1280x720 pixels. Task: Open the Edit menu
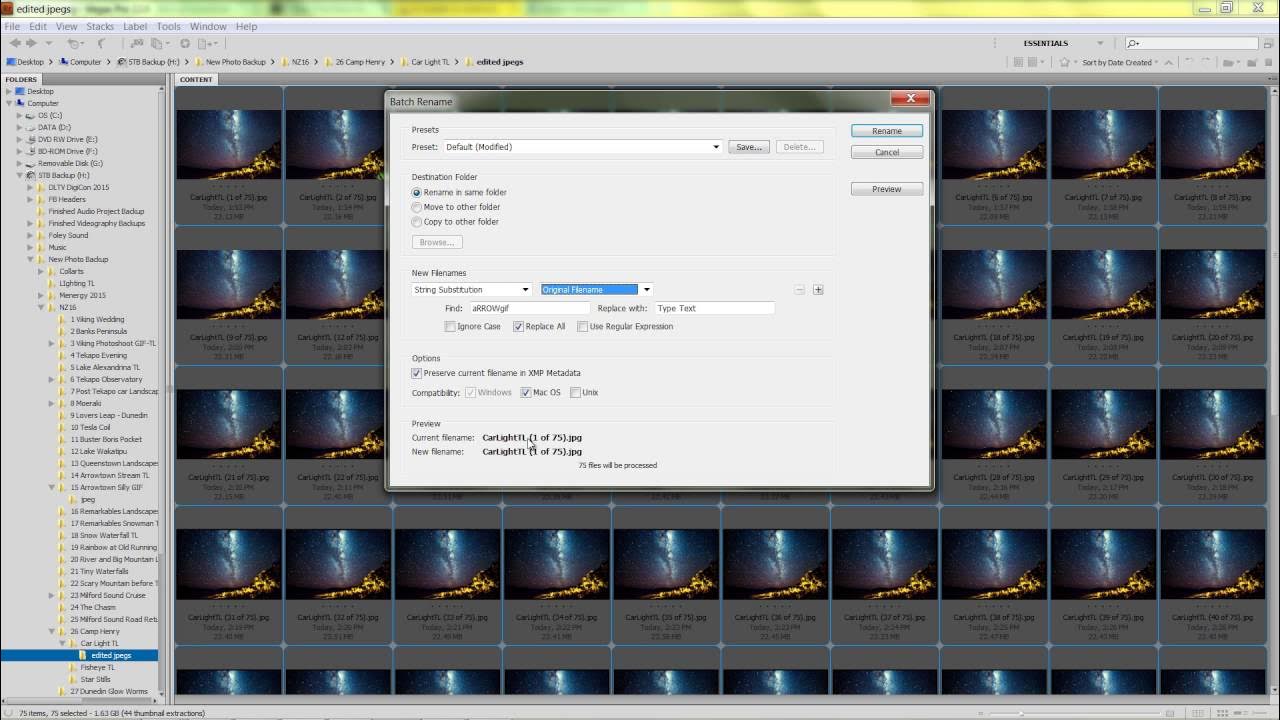[38, 26]
